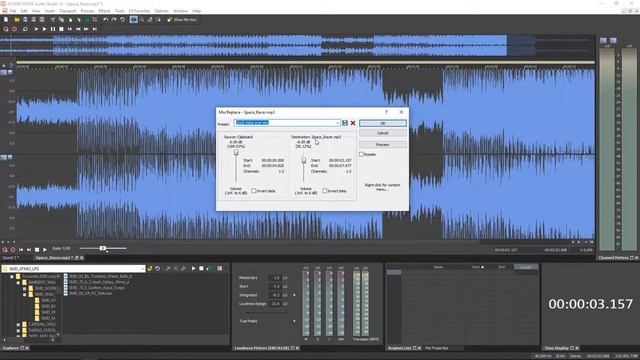Viewport: 640px width, 360px height.
Task: Click Go to End in top transport bar
Action: tap(95, 29)
